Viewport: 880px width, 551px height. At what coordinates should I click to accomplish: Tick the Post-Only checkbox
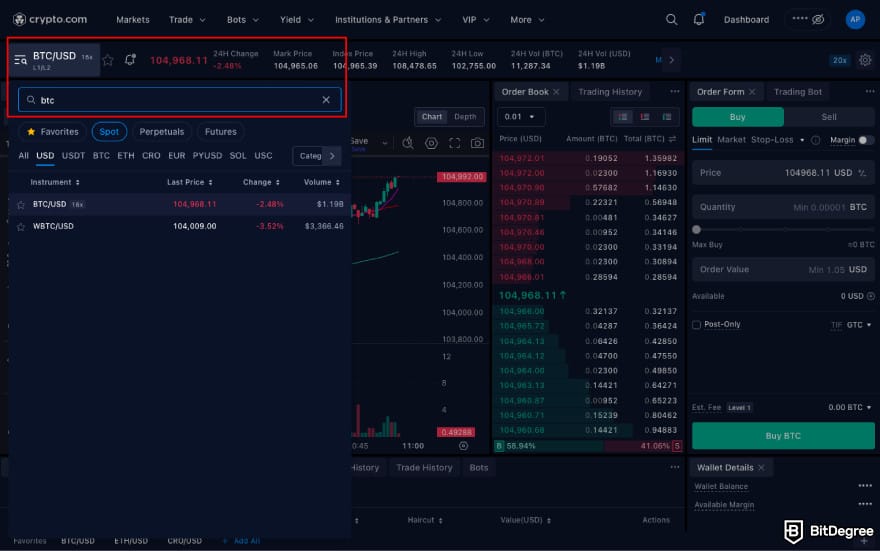click(x=696, y=324)
